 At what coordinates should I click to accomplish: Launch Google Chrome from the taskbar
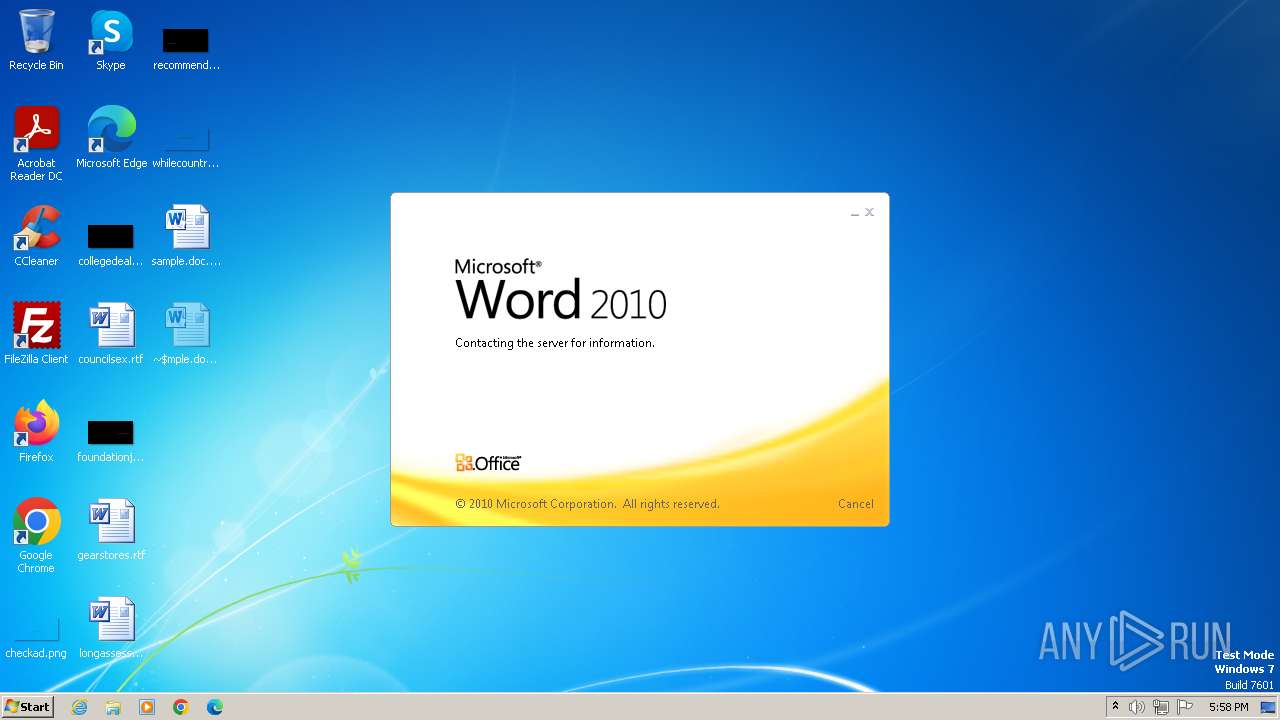tap(181, 707)
